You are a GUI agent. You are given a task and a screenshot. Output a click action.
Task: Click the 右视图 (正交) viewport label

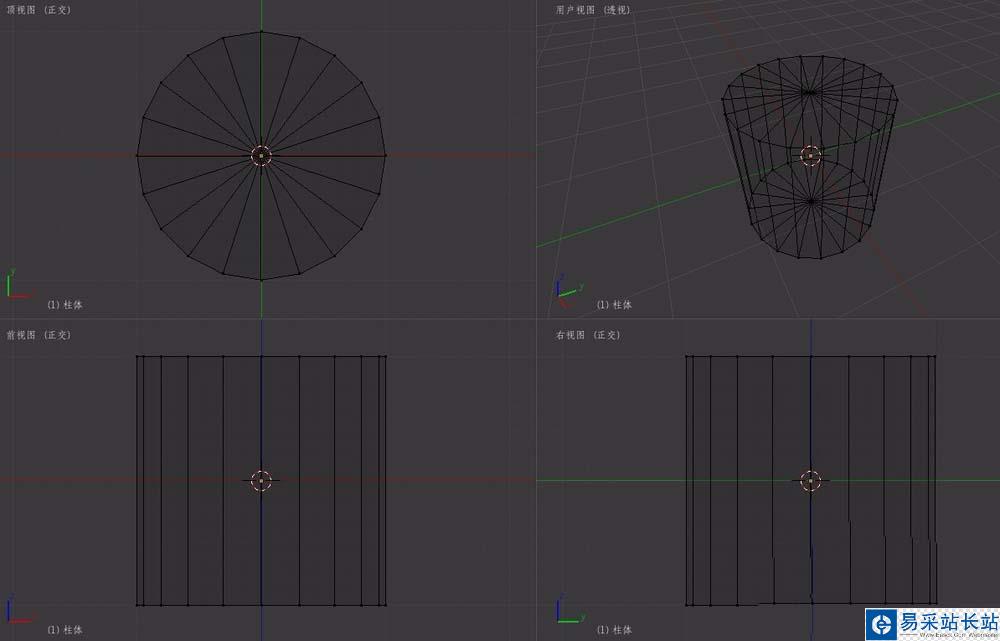pos(588,335)
